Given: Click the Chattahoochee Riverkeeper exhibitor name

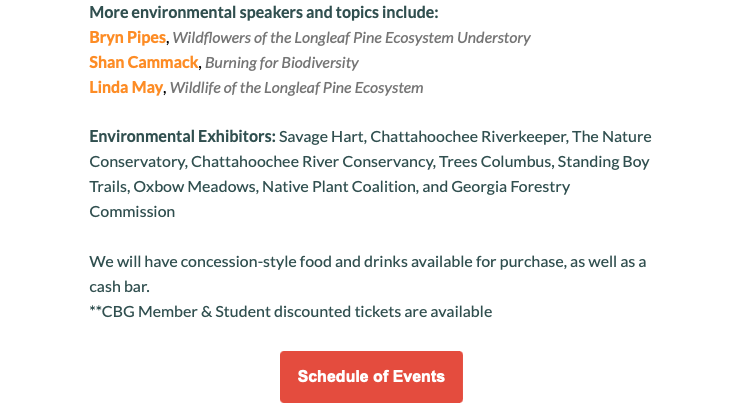Looking at the screenshot, I should point(468,137).
